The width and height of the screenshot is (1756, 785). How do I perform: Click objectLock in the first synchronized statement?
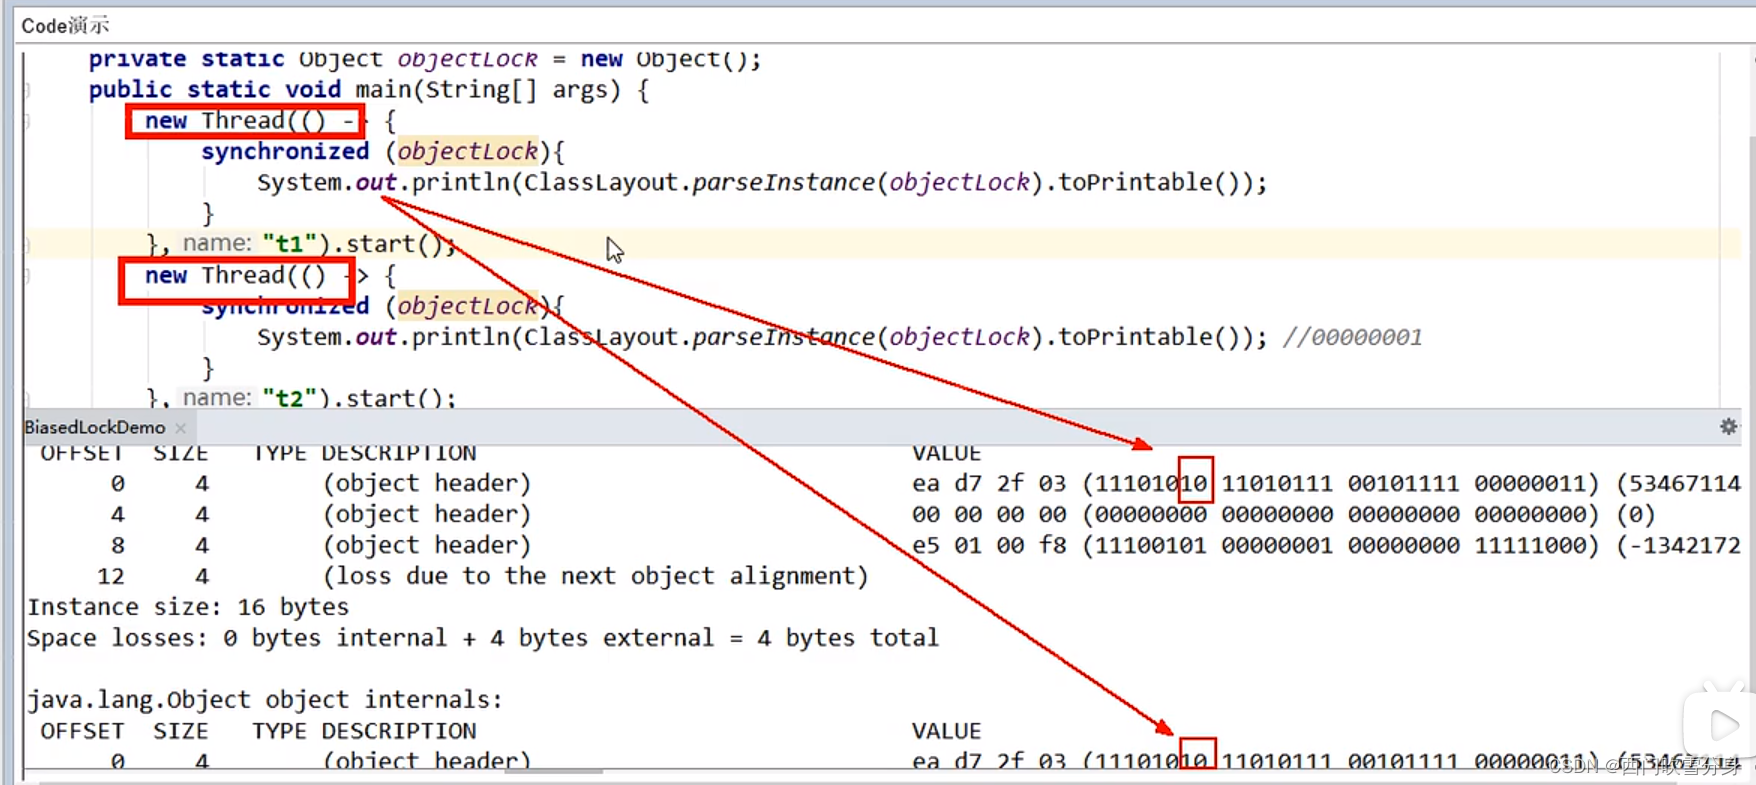pyautogui.click(x=468, y=152)
